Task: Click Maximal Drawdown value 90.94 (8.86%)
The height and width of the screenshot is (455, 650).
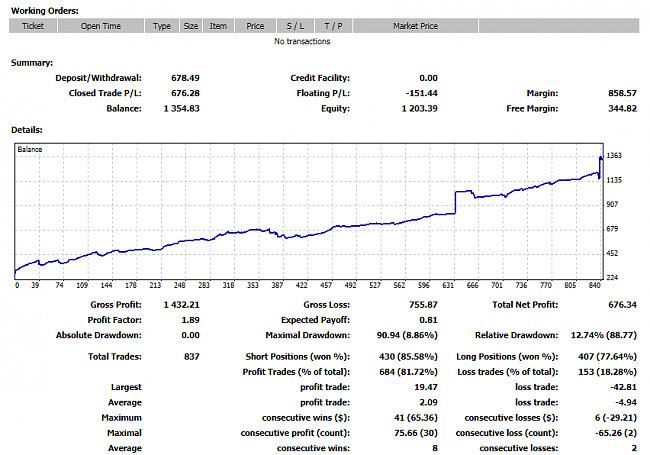Action: point(407,335)
